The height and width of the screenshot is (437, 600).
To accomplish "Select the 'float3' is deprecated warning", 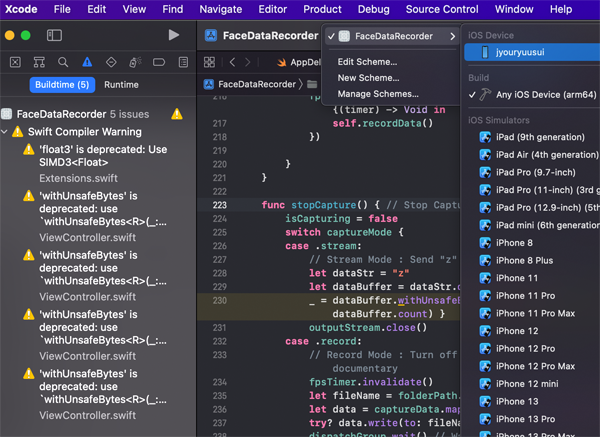I will click(103, 156).
